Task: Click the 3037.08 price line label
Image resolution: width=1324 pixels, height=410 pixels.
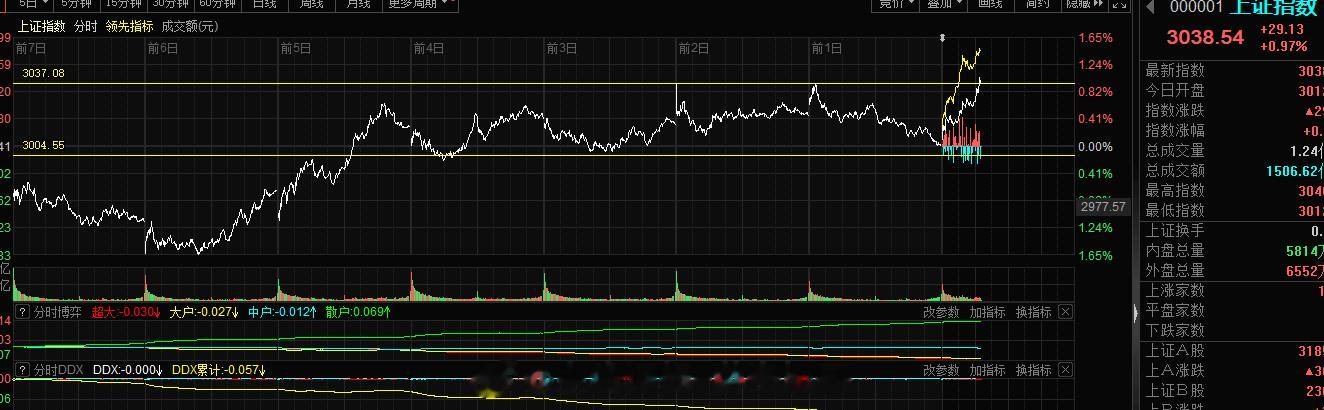Action: tap(44, 73)
